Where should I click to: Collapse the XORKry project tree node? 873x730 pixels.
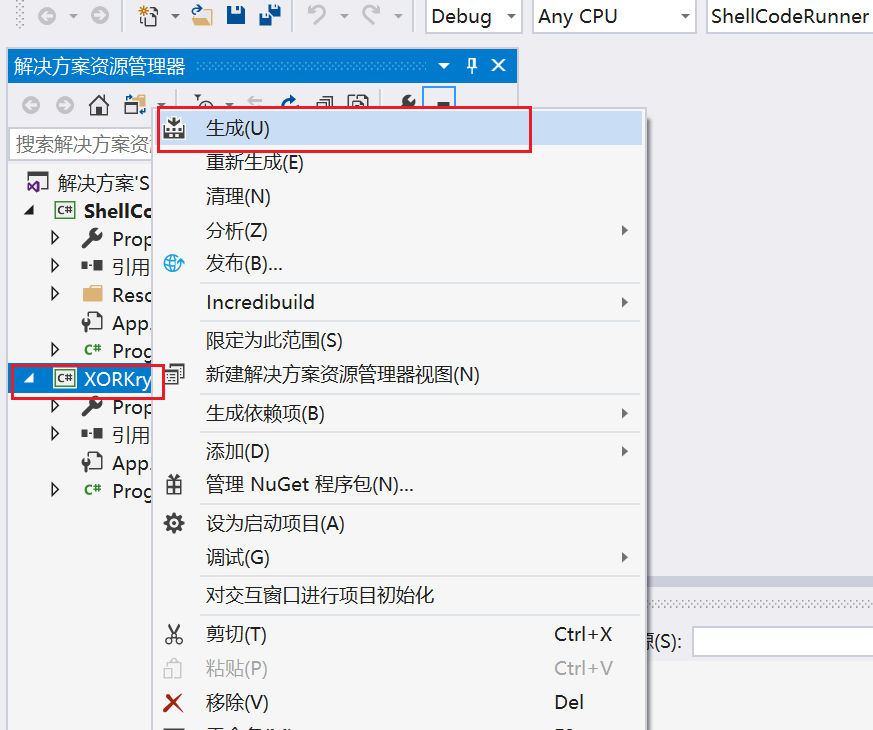pyautogui.click(x=30, y=379)
